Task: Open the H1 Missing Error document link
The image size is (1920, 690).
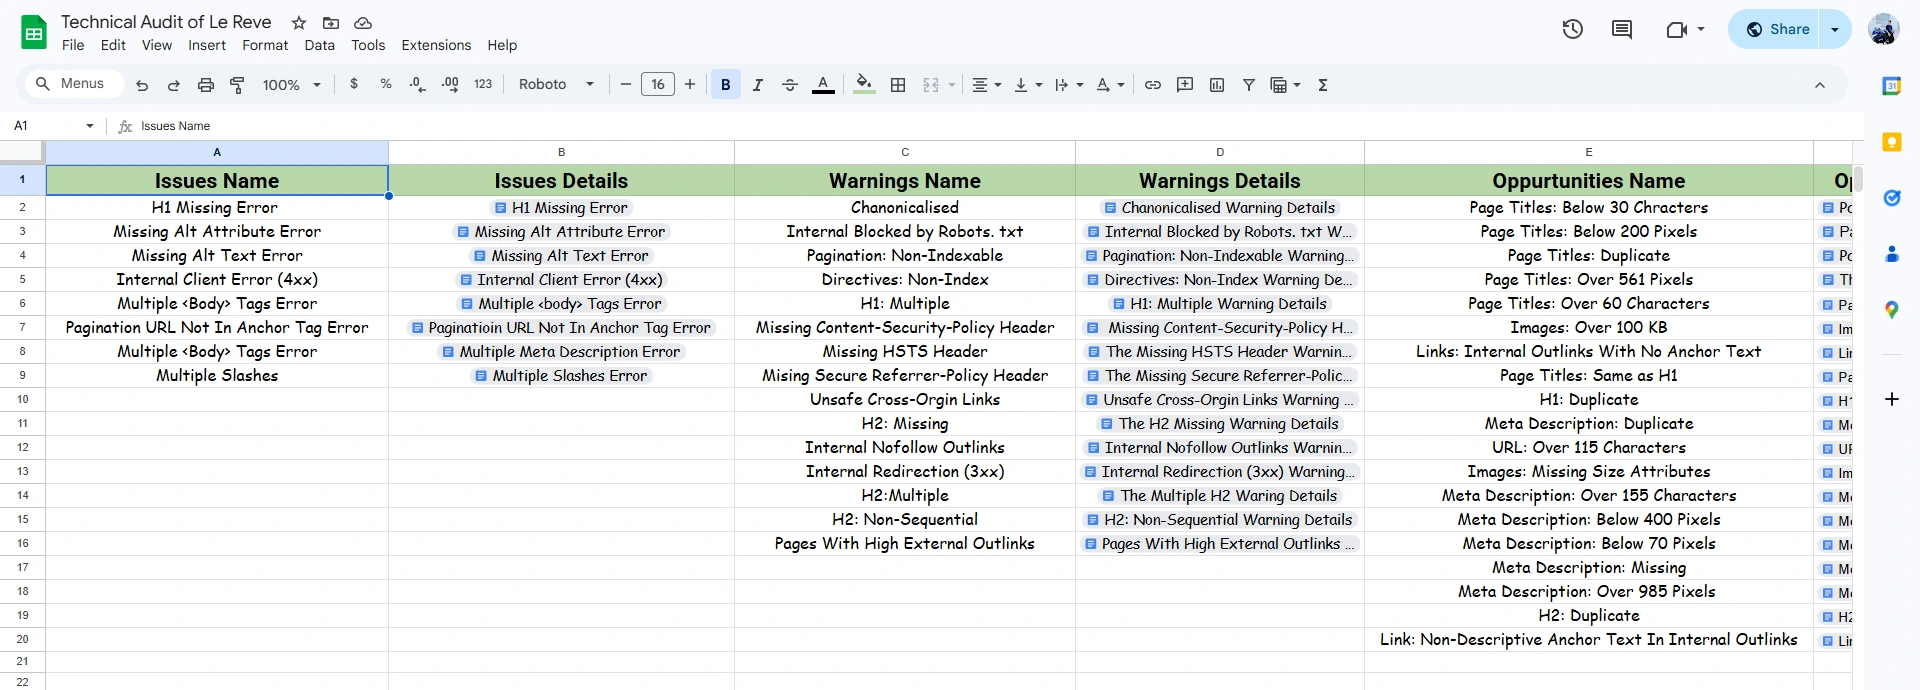Action: 569,208
